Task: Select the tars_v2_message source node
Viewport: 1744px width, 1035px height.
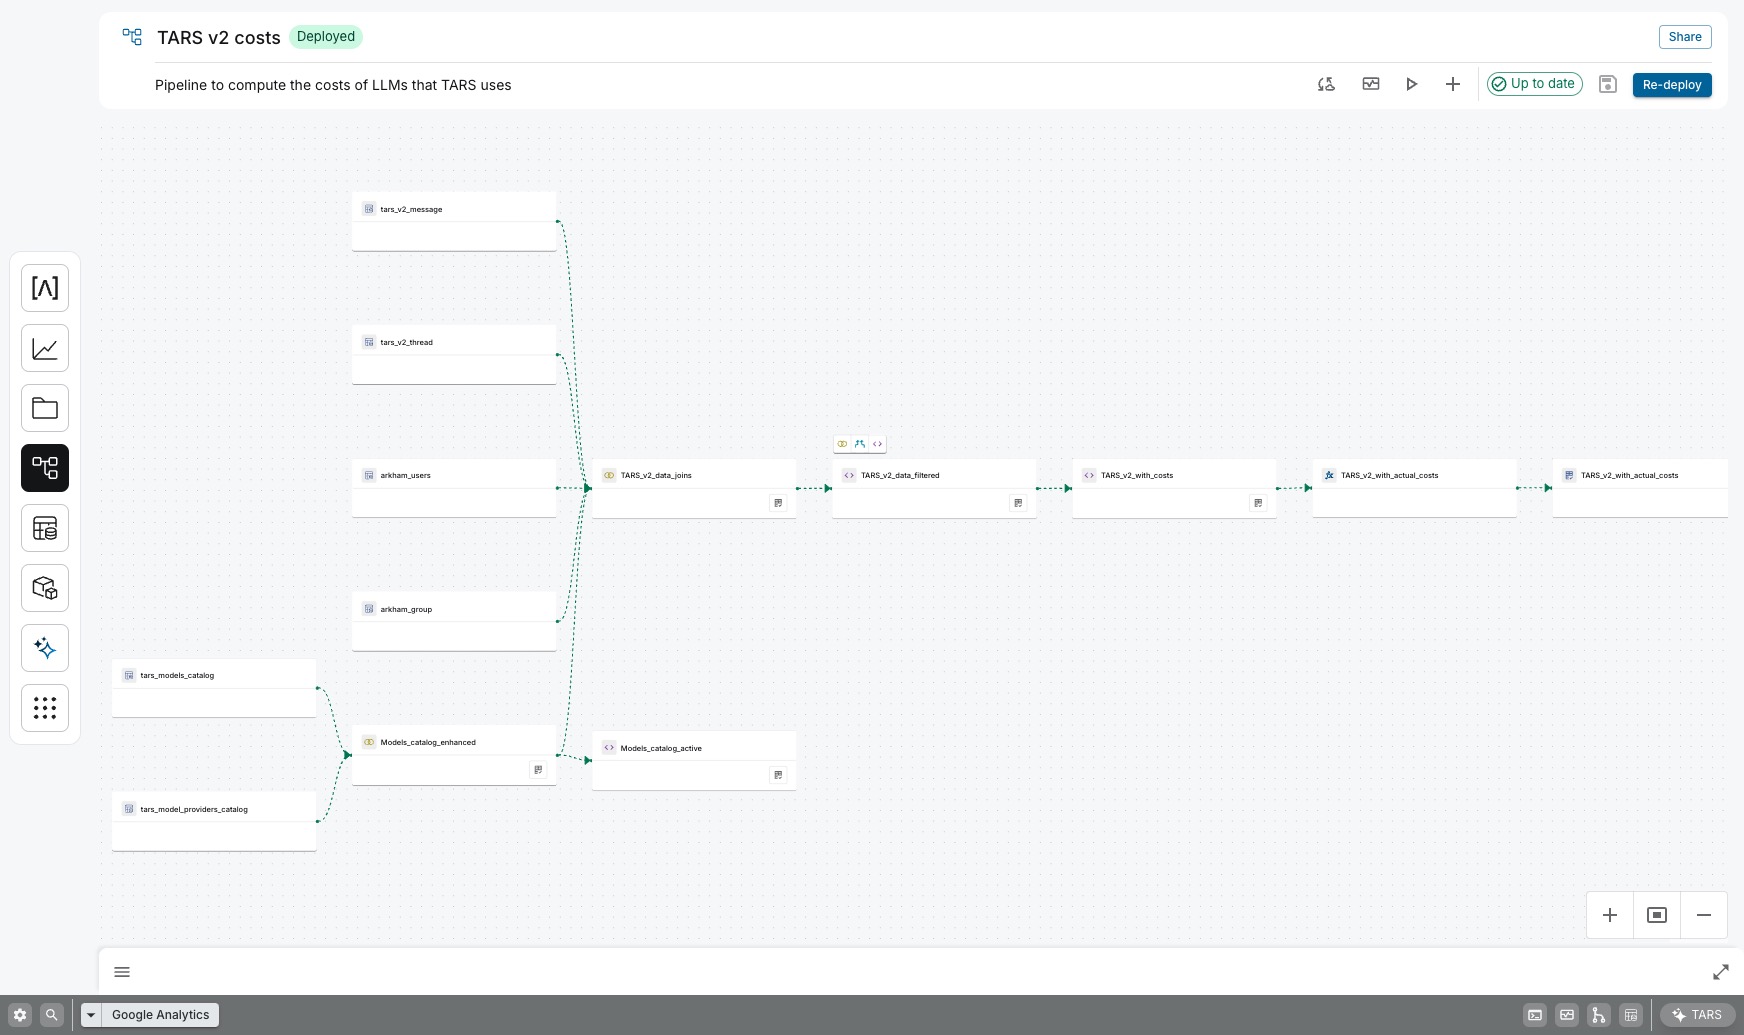Action: coord(454,221)
